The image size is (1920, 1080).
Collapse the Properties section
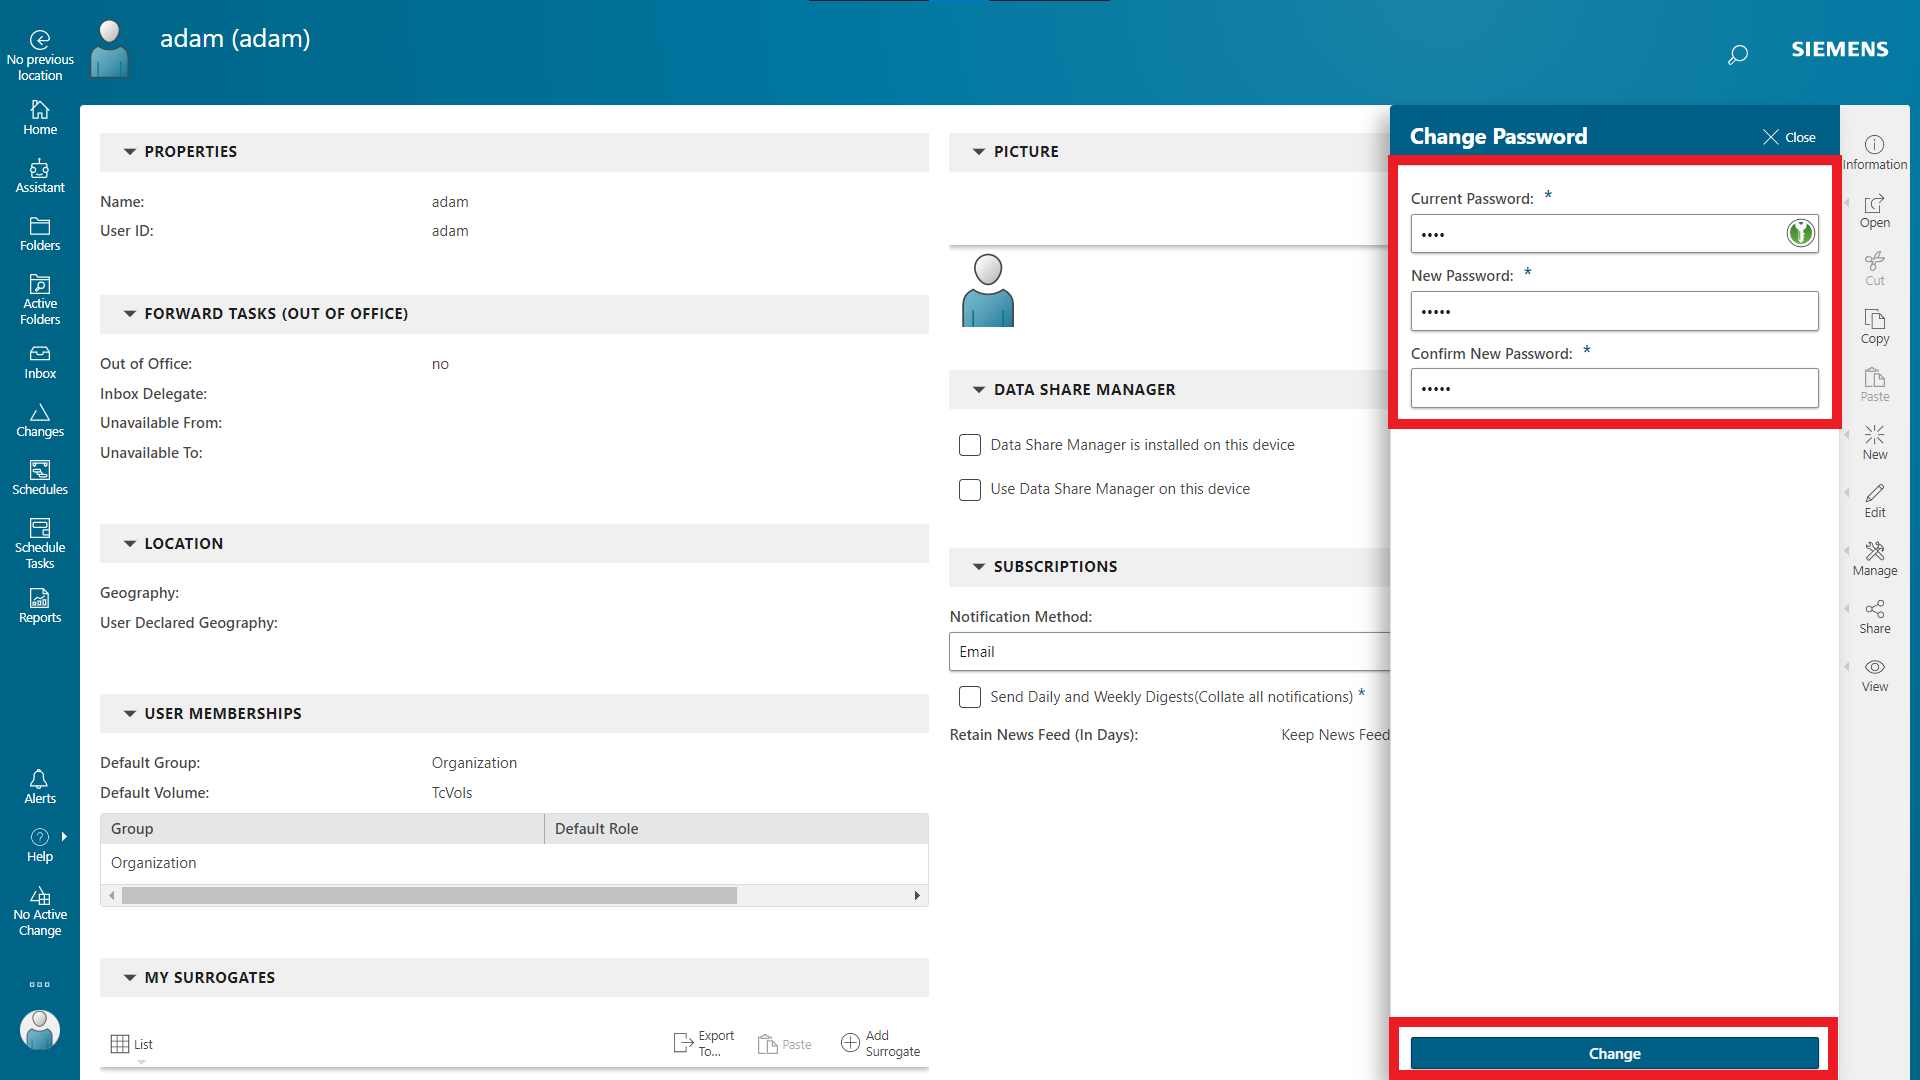coord(130,152)
